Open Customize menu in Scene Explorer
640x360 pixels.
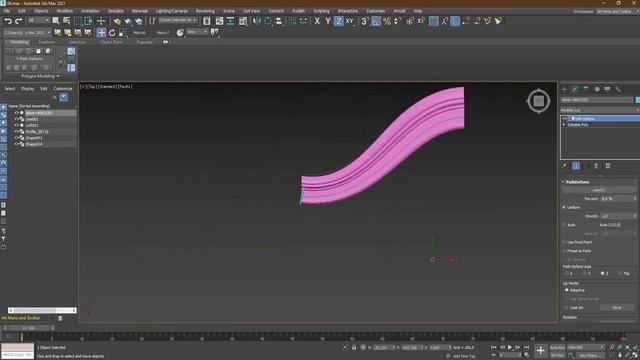click(63, 89)
